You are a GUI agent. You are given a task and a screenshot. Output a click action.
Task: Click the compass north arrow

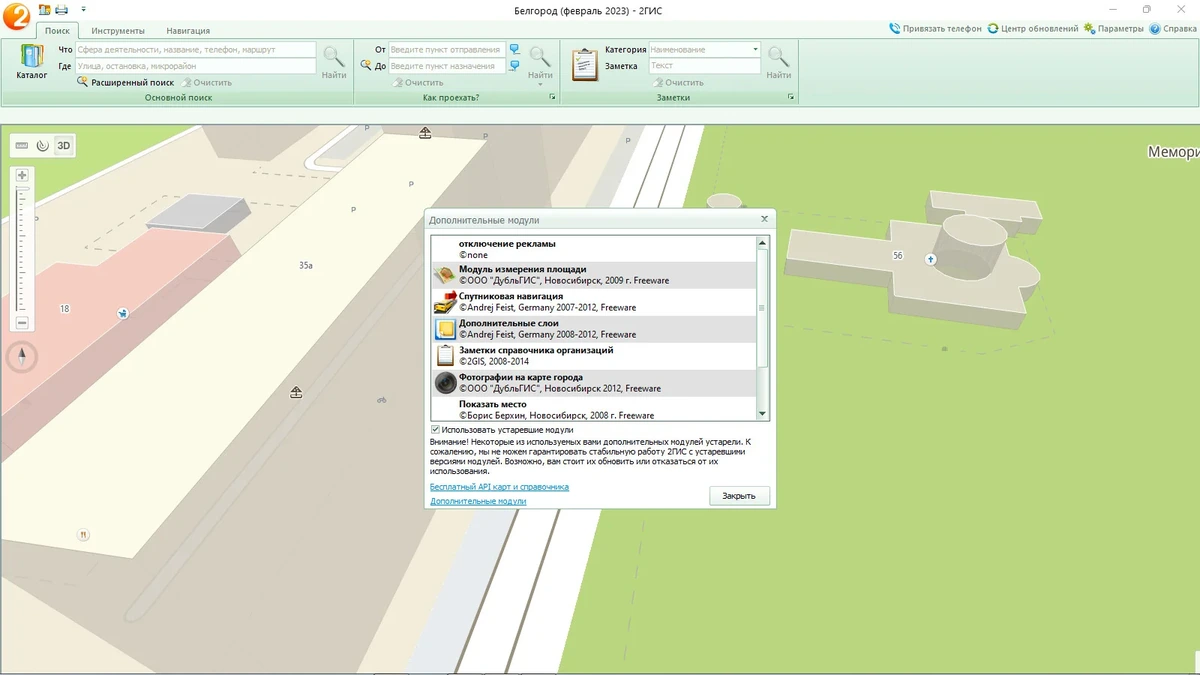pos(21,356)
